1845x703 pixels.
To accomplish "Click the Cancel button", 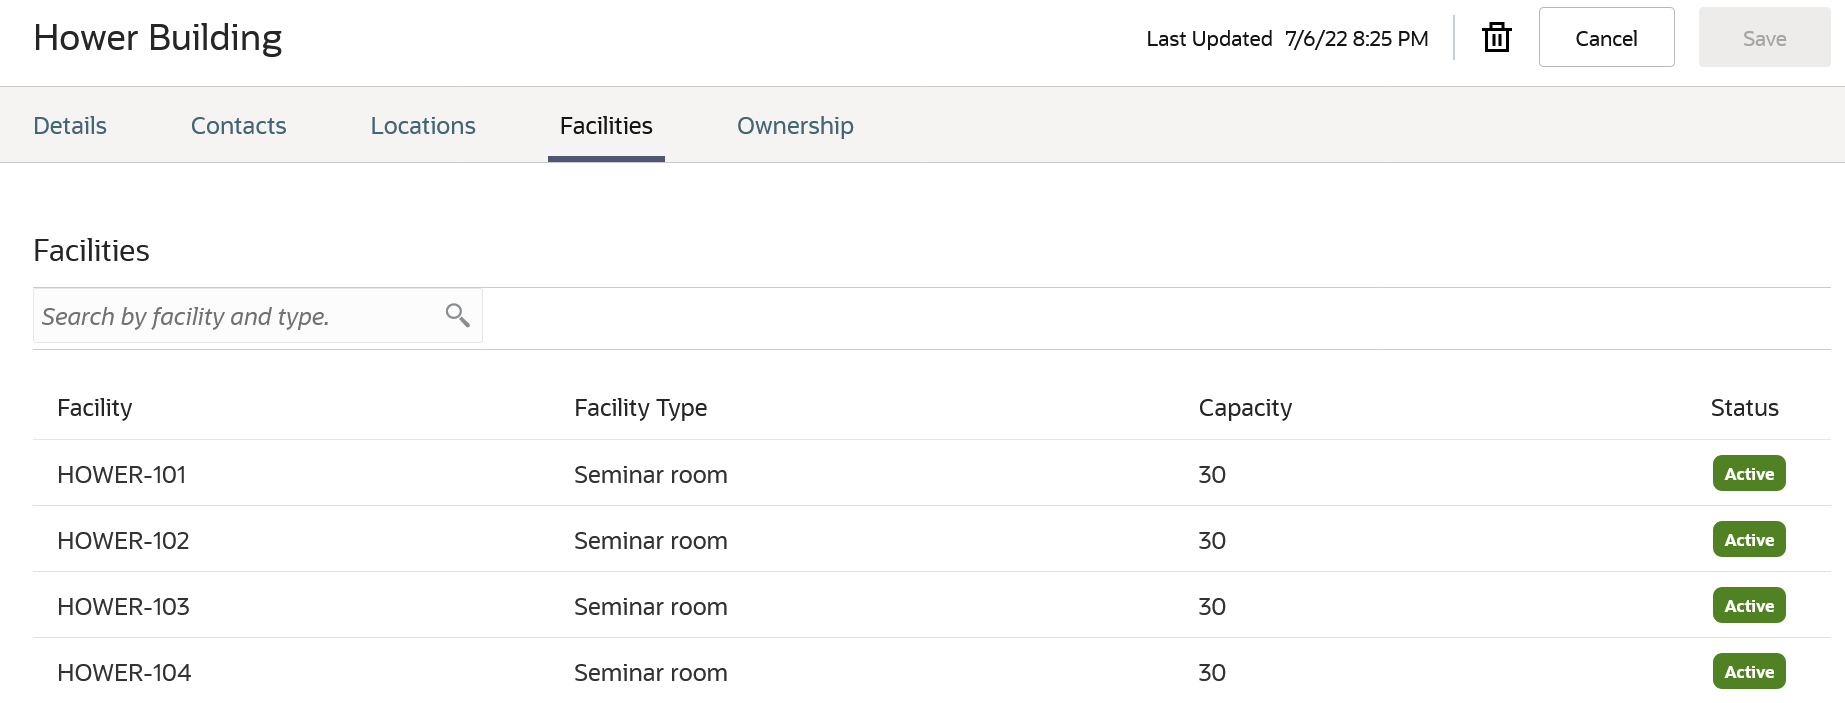I will click(1606, 38).
